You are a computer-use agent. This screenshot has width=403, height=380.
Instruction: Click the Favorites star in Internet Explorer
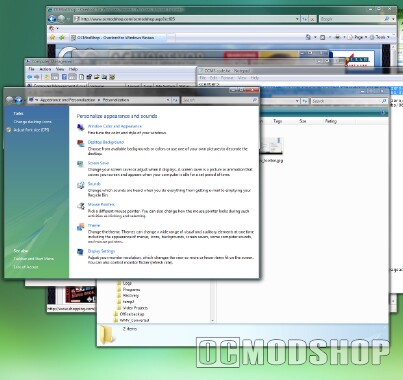point(52,37)
